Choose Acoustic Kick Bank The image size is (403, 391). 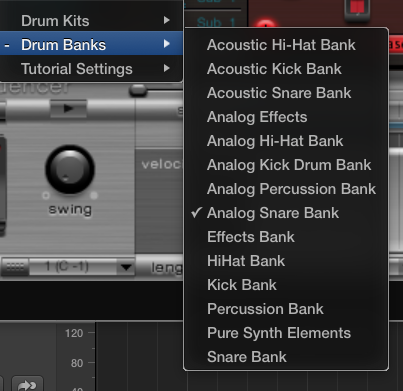[x=286, y=69]
